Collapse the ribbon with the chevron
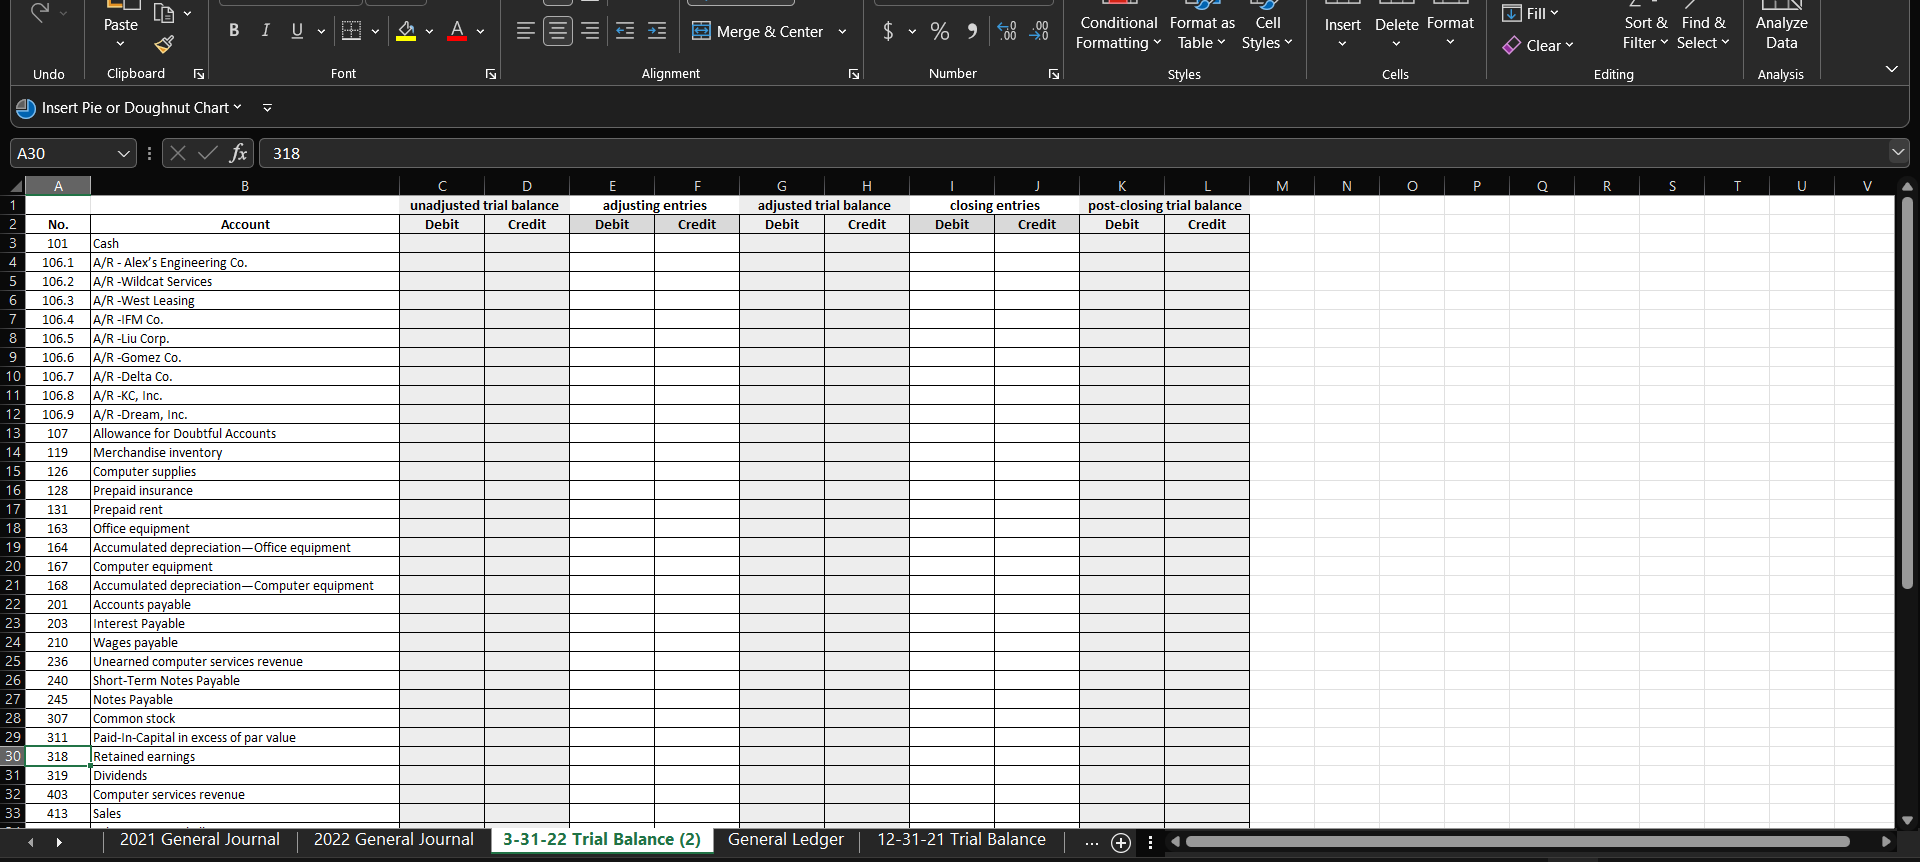 [x=1891, y=69]
